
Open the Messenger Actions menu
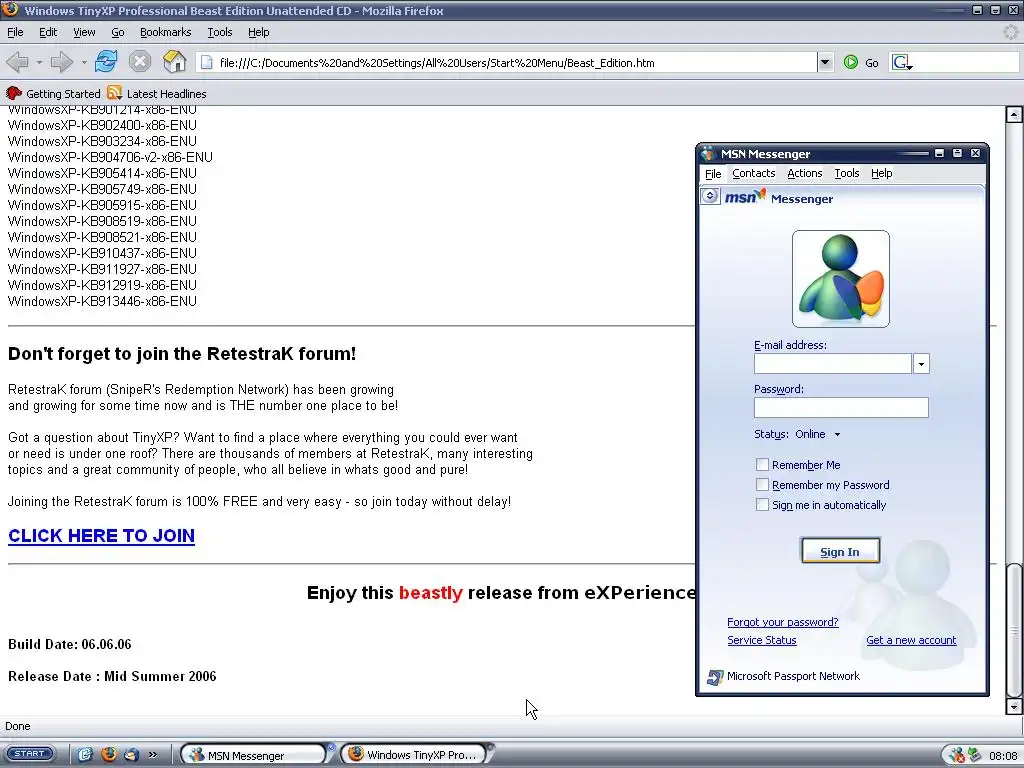[805, 173]
